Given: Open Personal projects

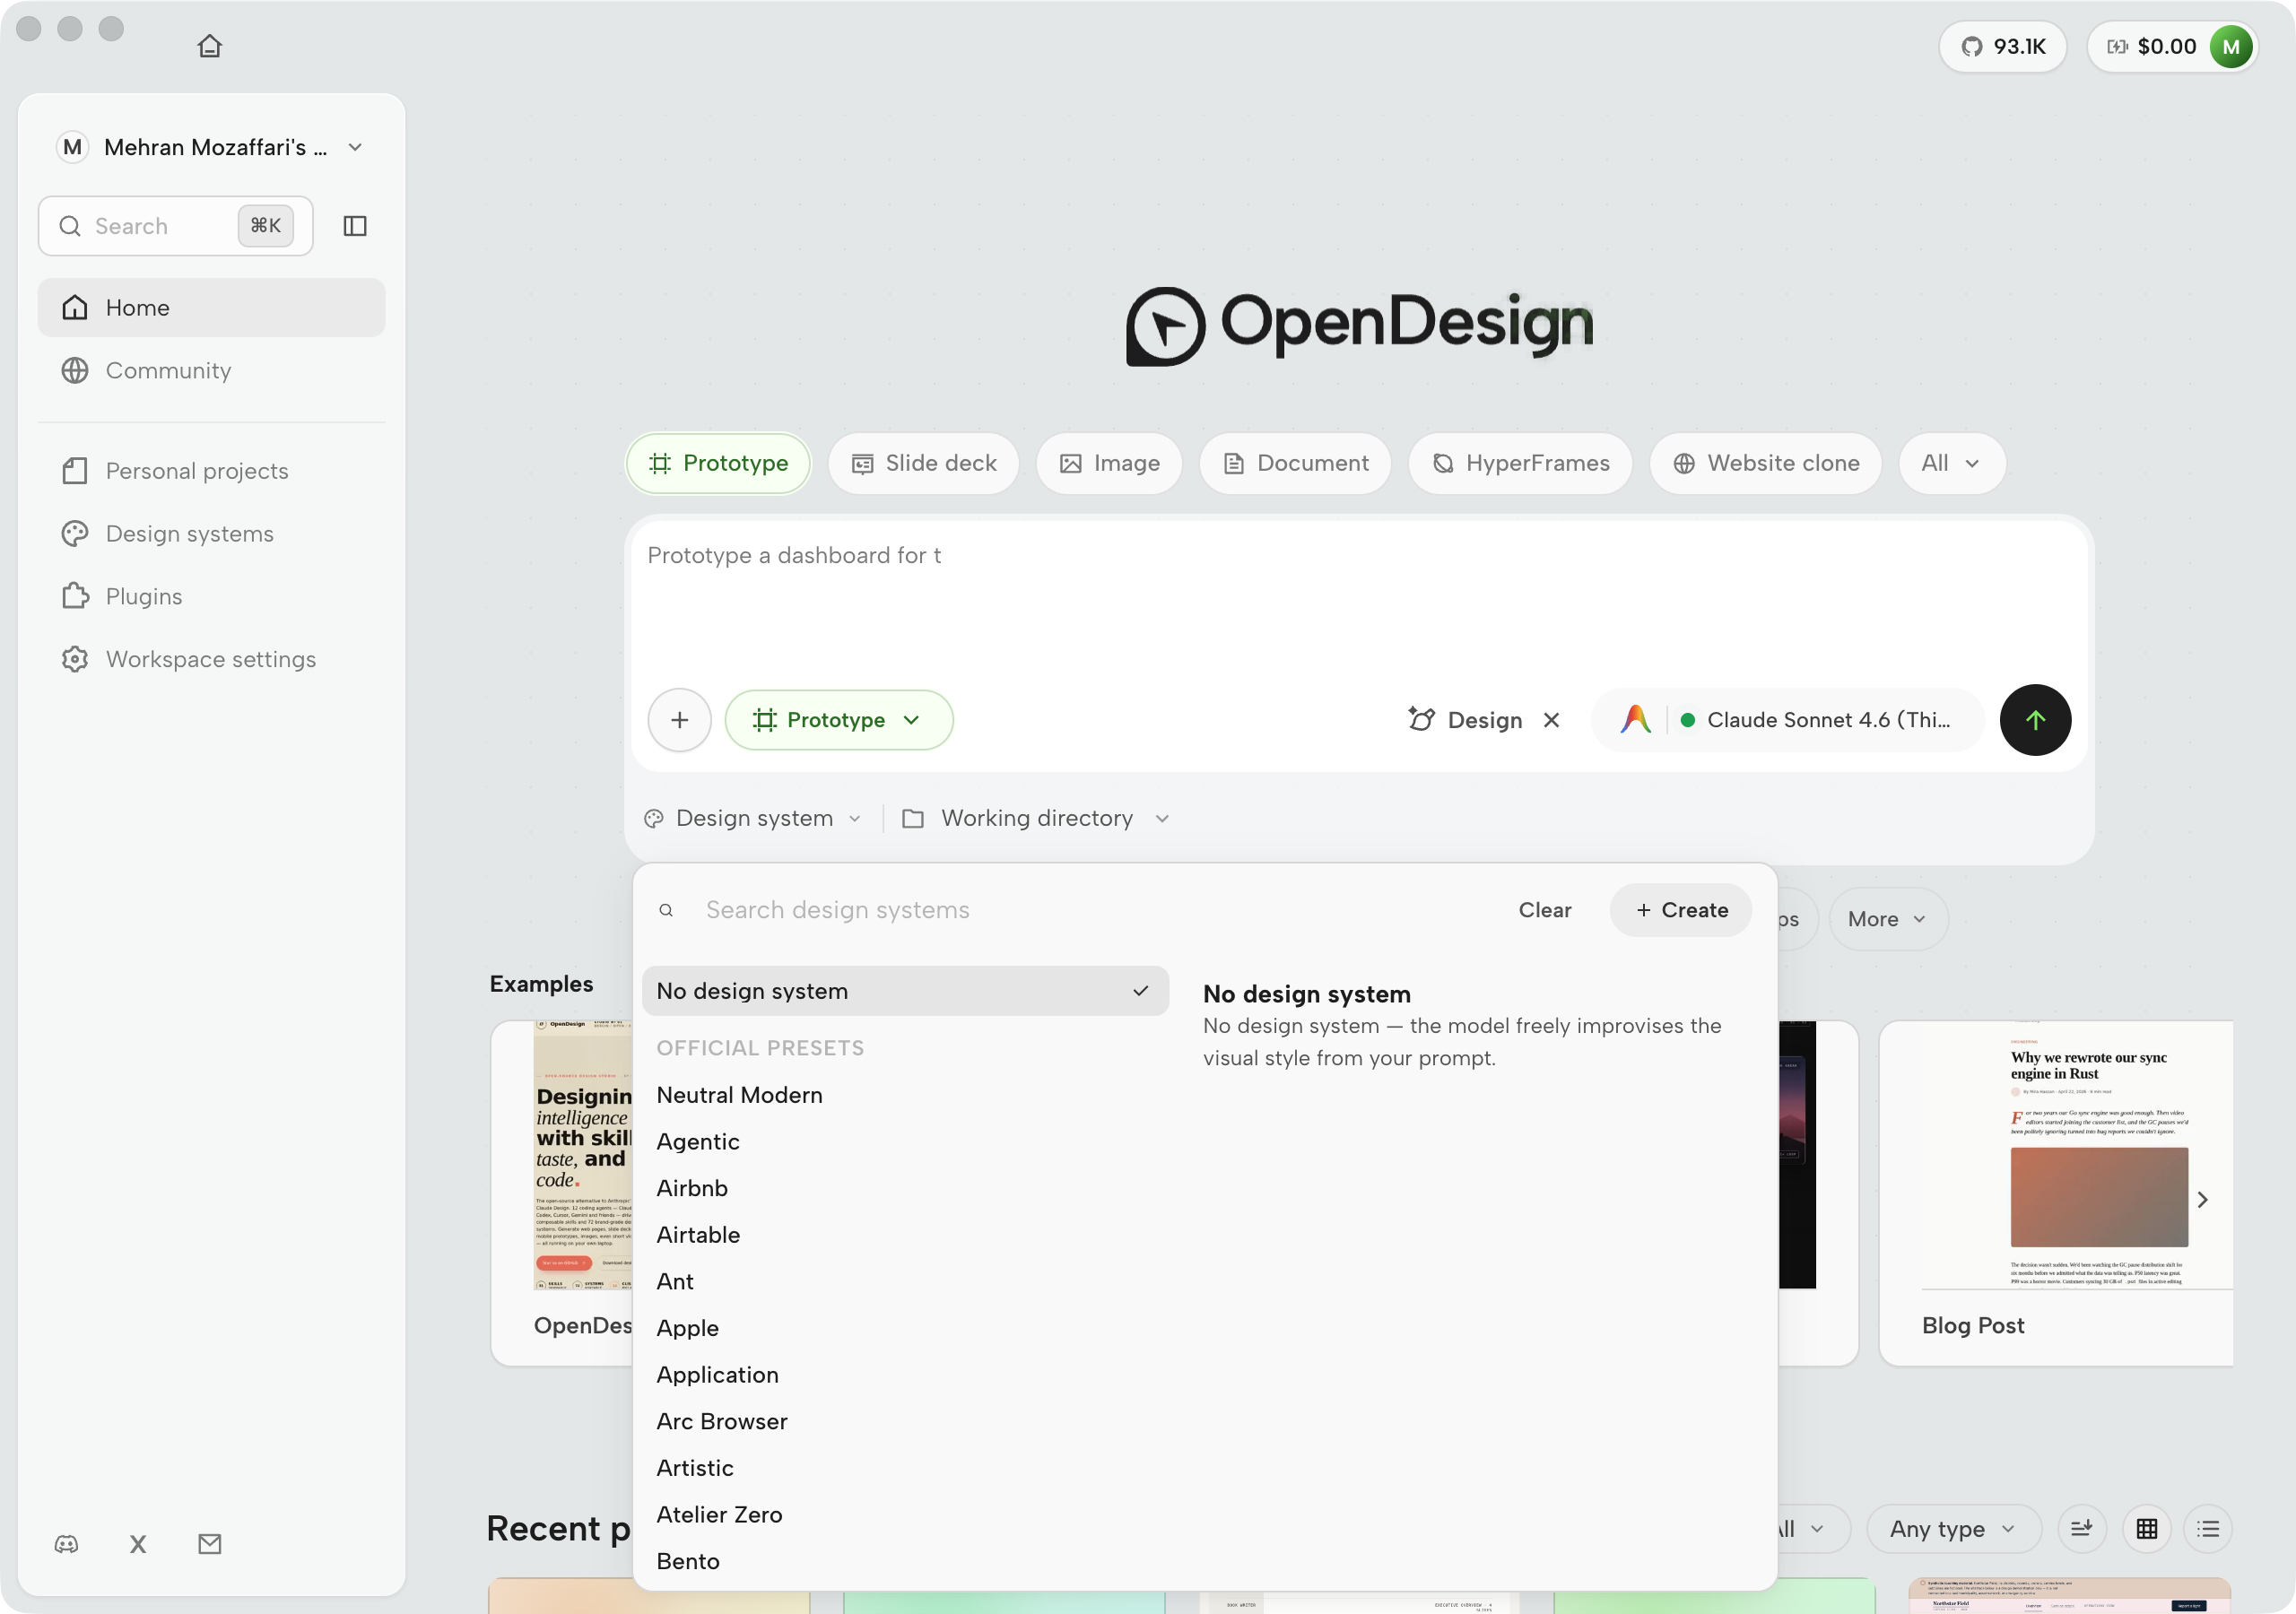Looking at the screenshot, I should coord(211,471).
